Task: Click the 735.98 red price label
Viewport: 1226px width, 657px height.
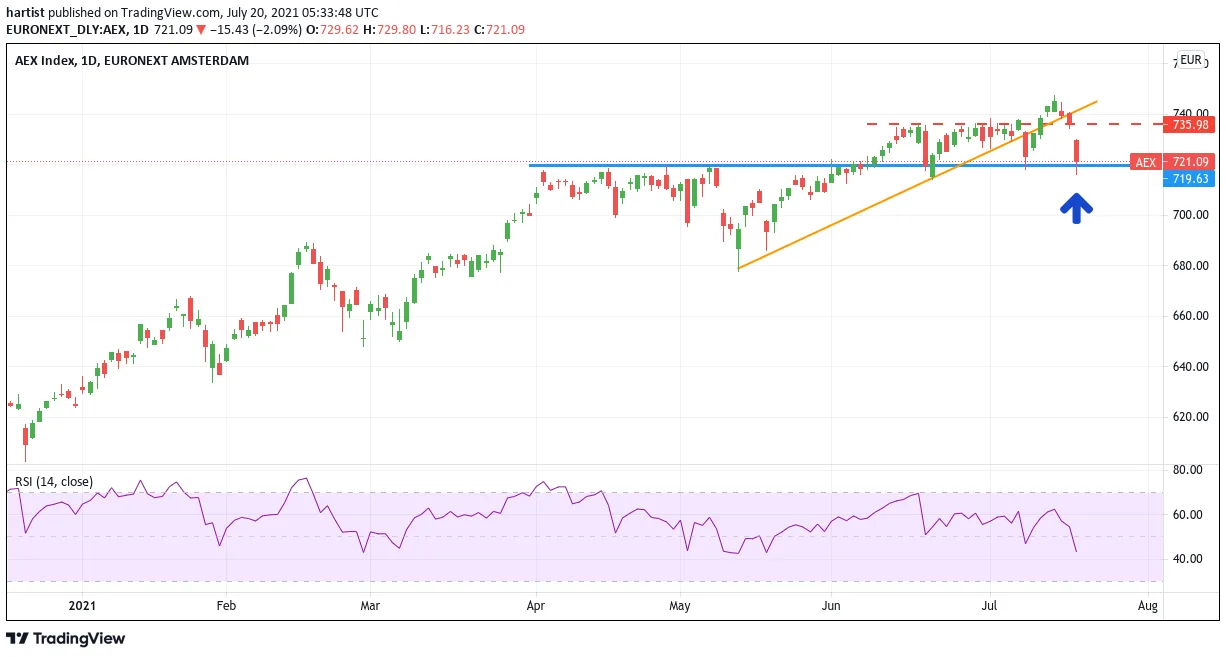Action: coord(1190,125)
